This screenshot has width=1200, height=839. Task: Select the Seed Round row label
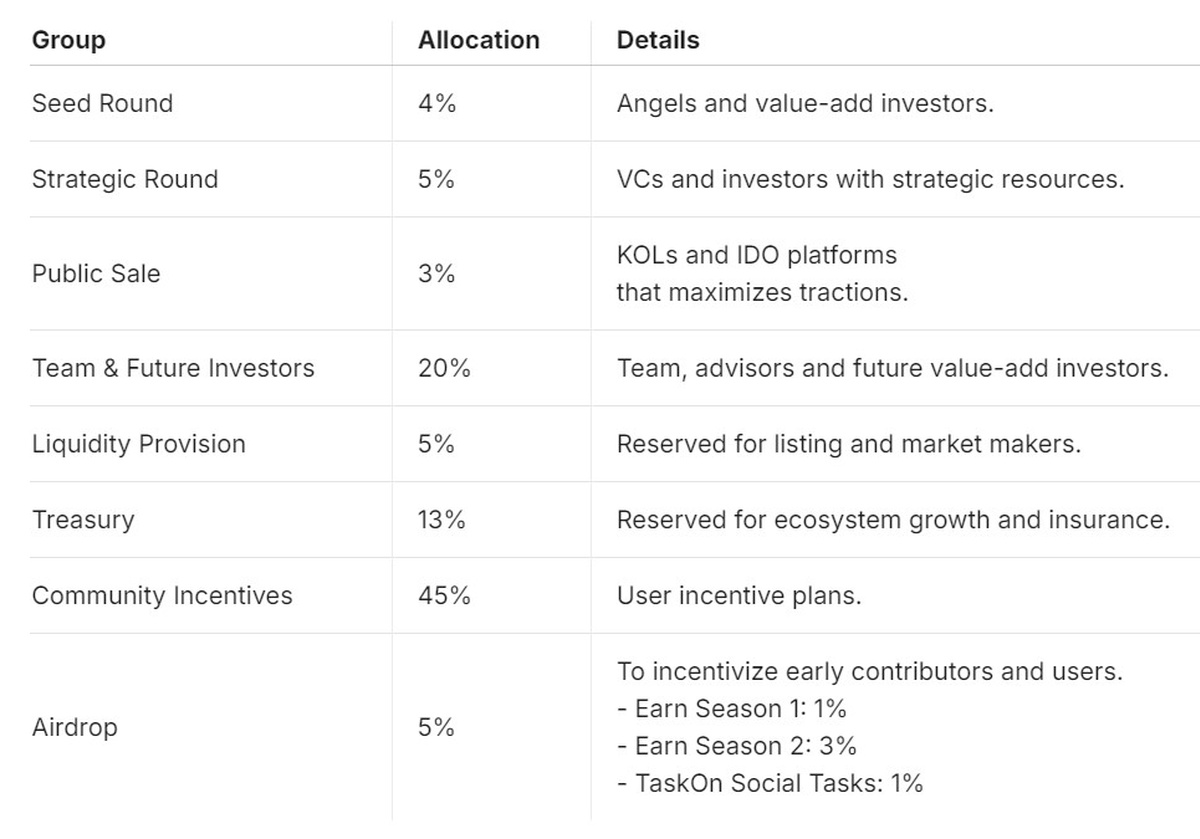(x=102, y=104)
